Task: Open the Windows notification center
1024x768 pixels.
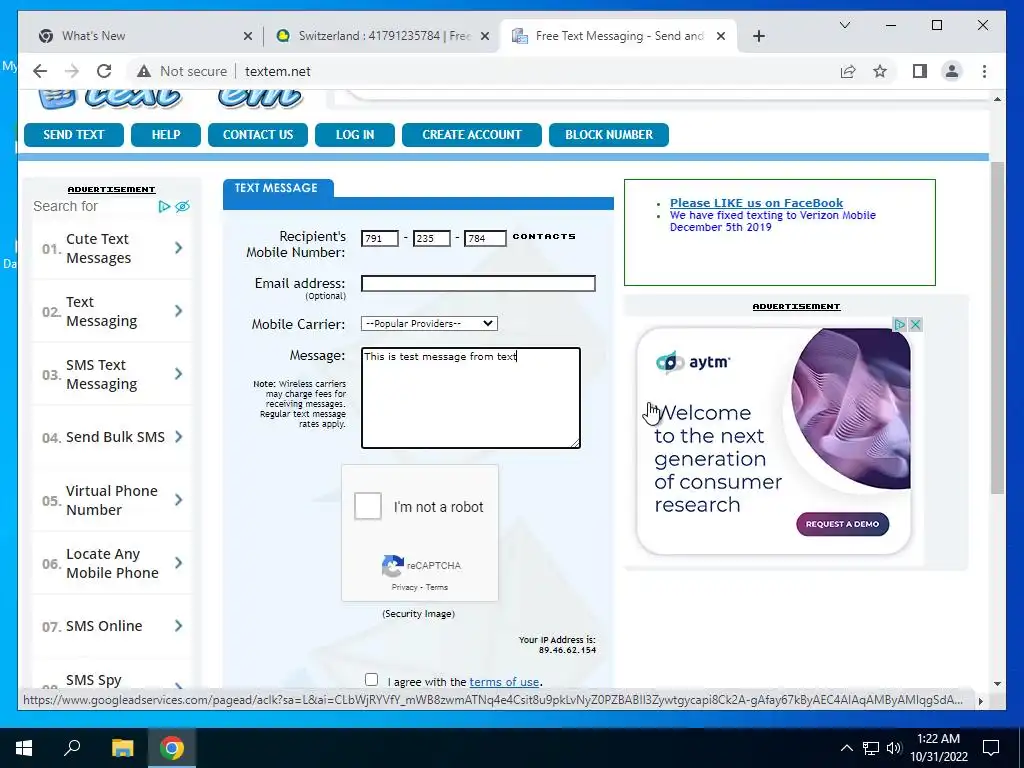Action: (x=991, y=748)
